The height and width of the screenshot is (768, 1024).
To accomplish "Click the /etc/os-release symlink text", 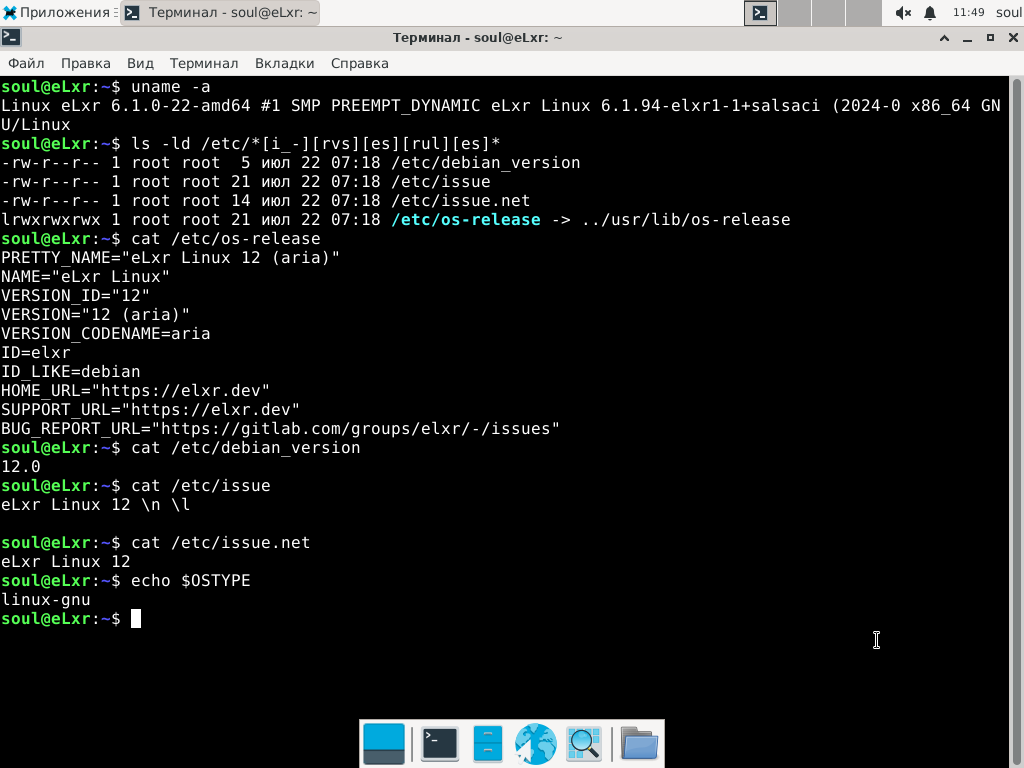I will pos(466,219).
